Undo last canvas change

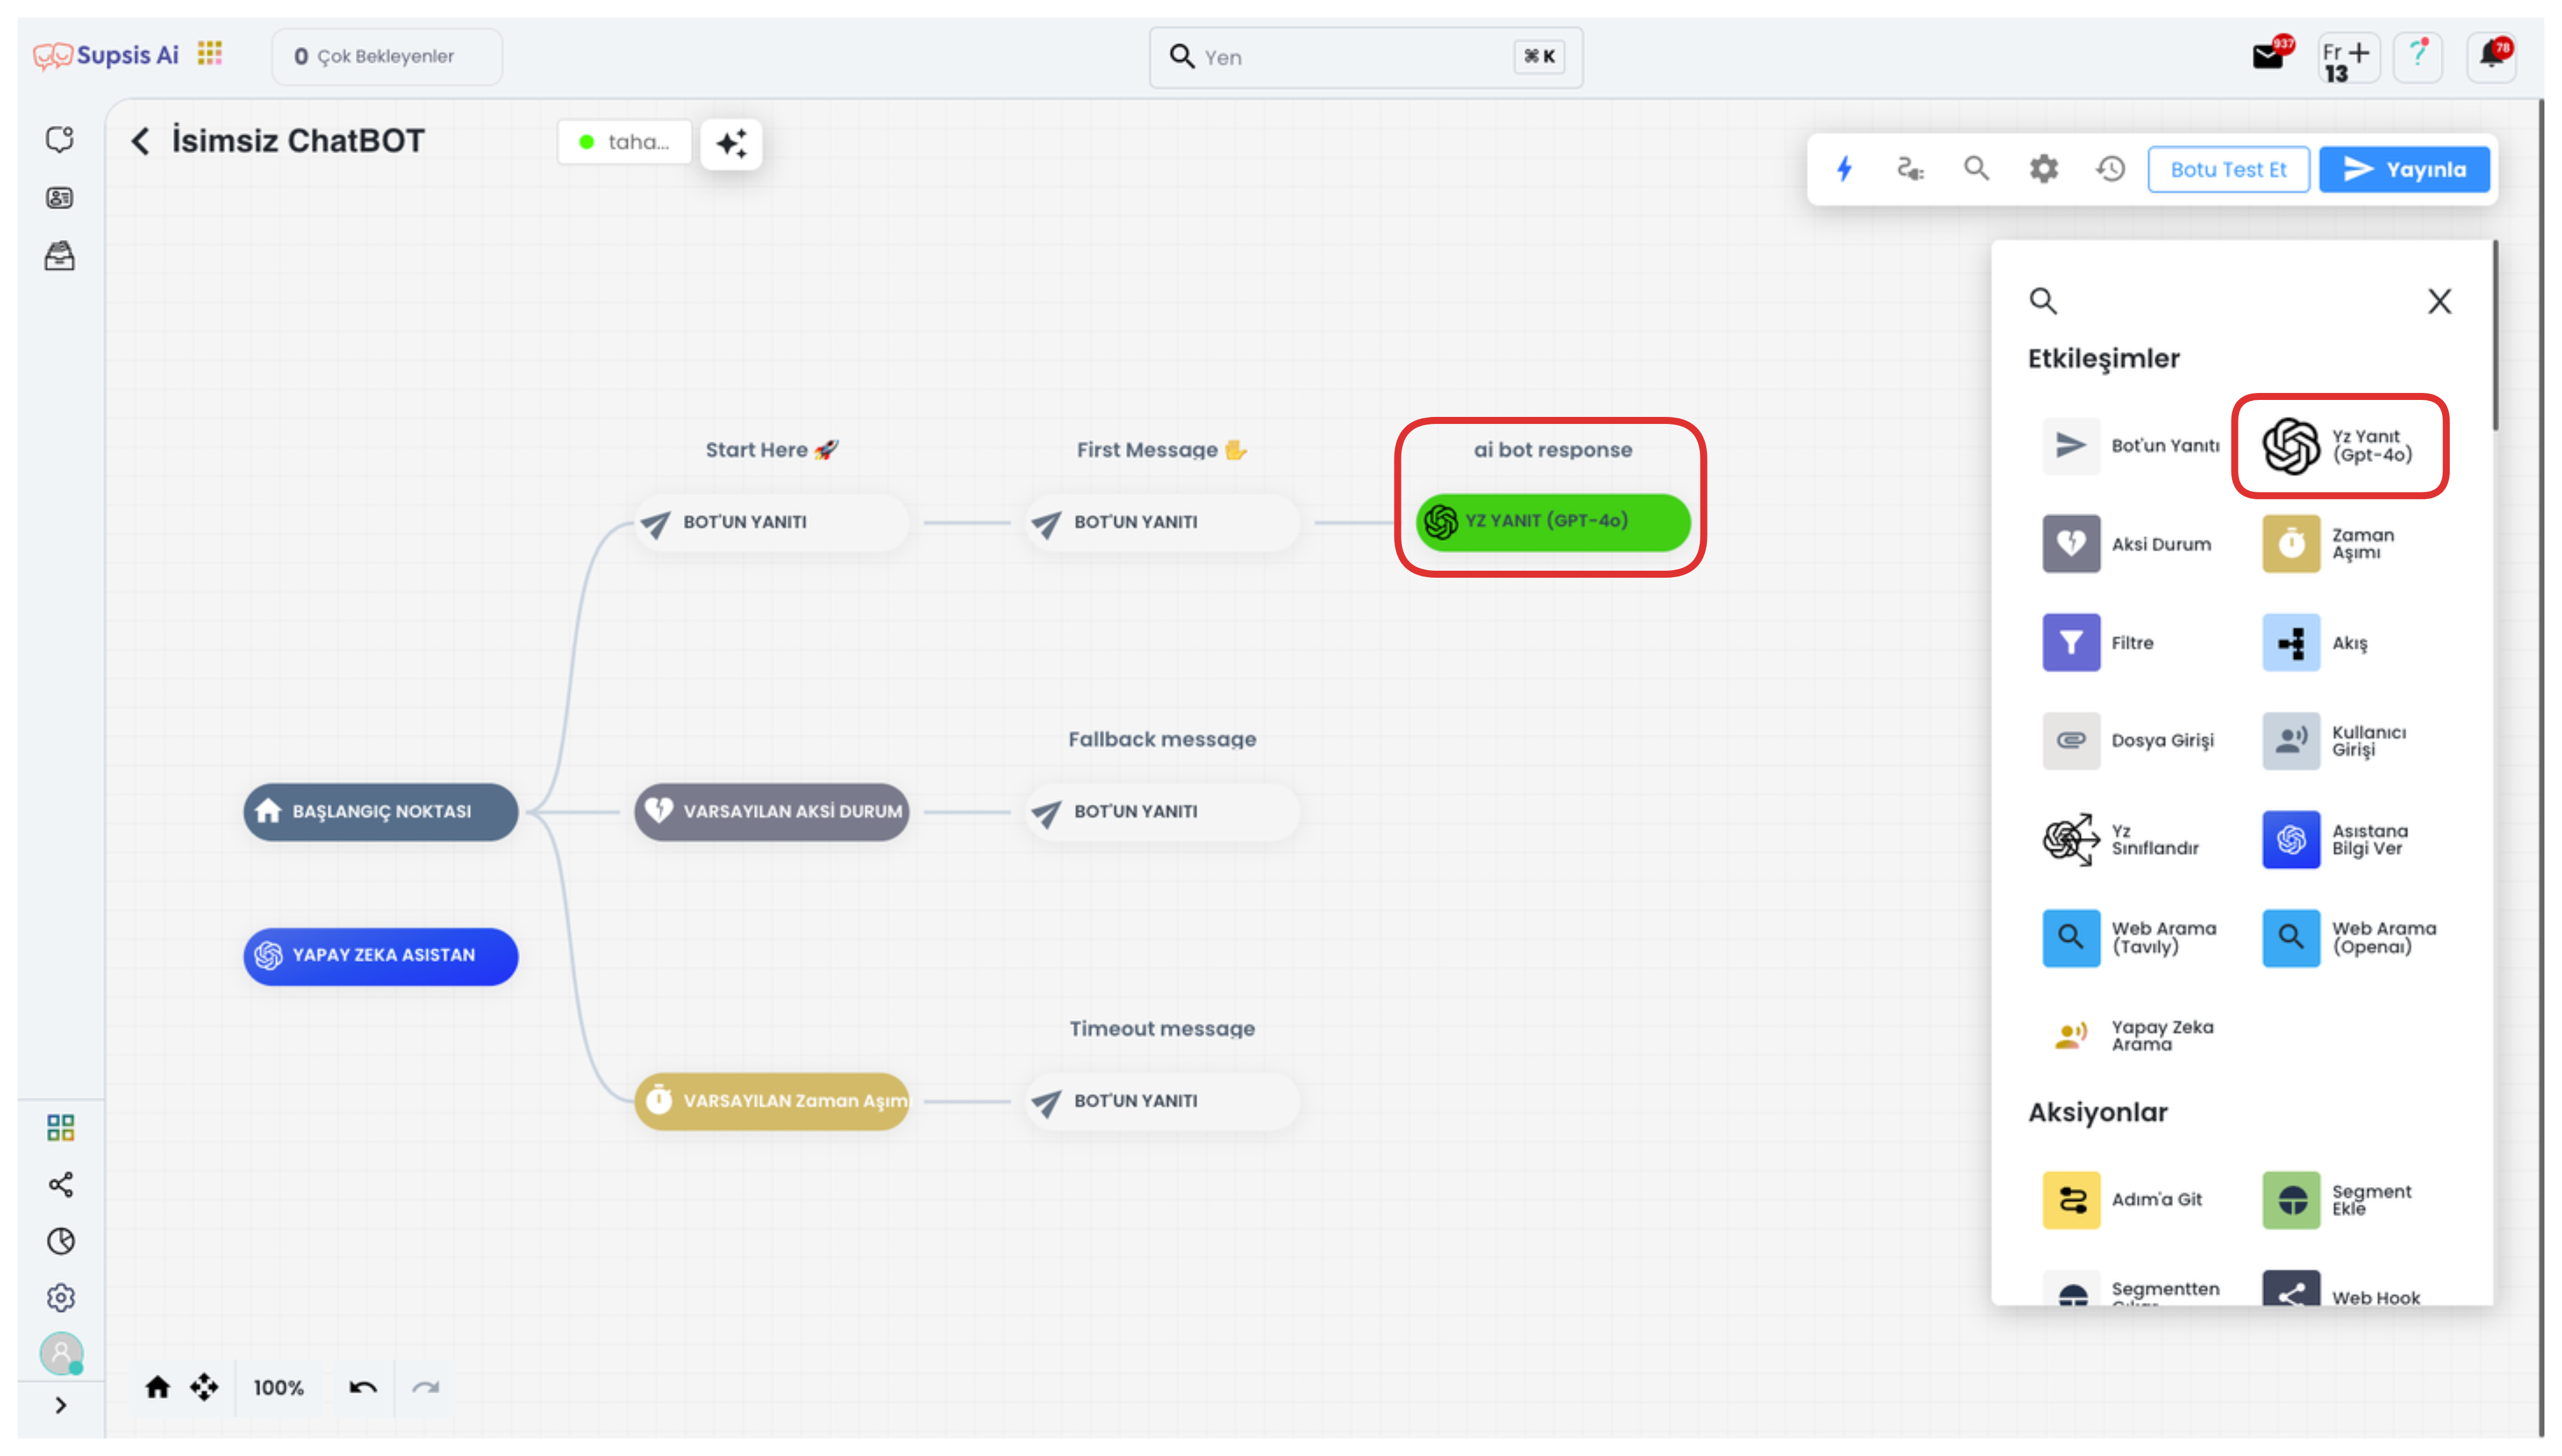[363, 1387]
